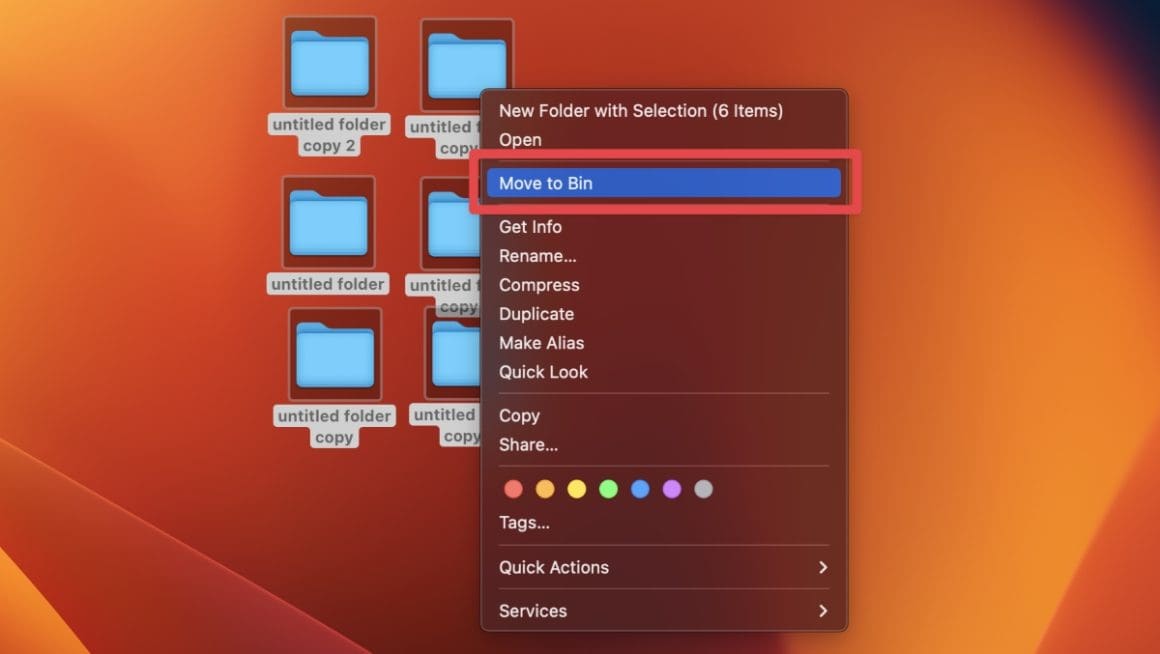
Task: Duplicate the selected folders
Action: pos(536,314)
